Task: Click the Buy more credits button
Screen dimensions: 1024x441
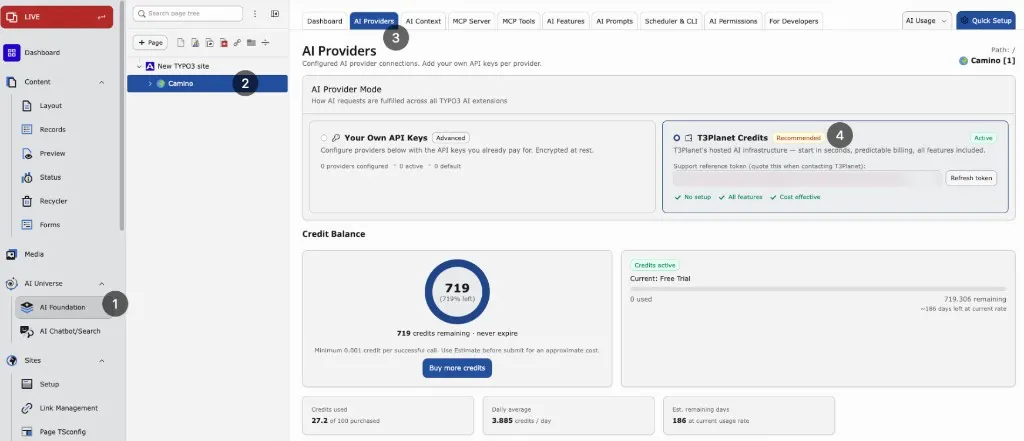Action: (x=457, y=368)
